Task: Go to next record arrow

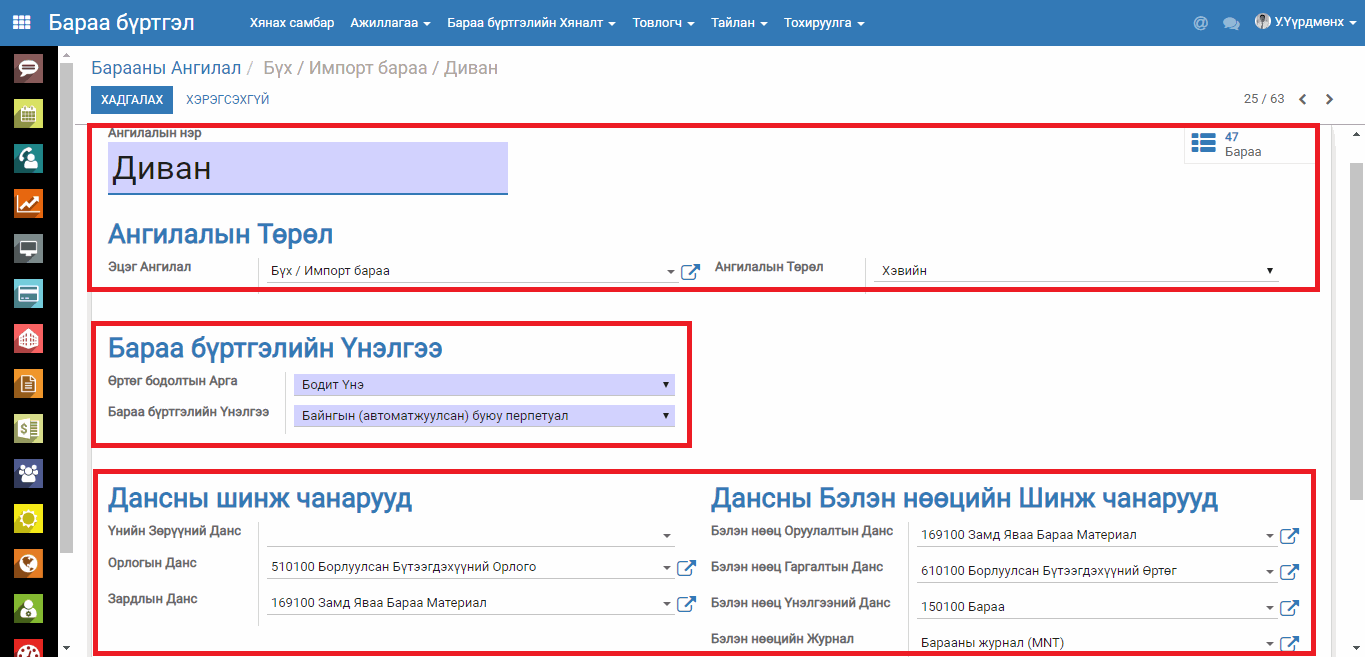Action: [1329, 99]
